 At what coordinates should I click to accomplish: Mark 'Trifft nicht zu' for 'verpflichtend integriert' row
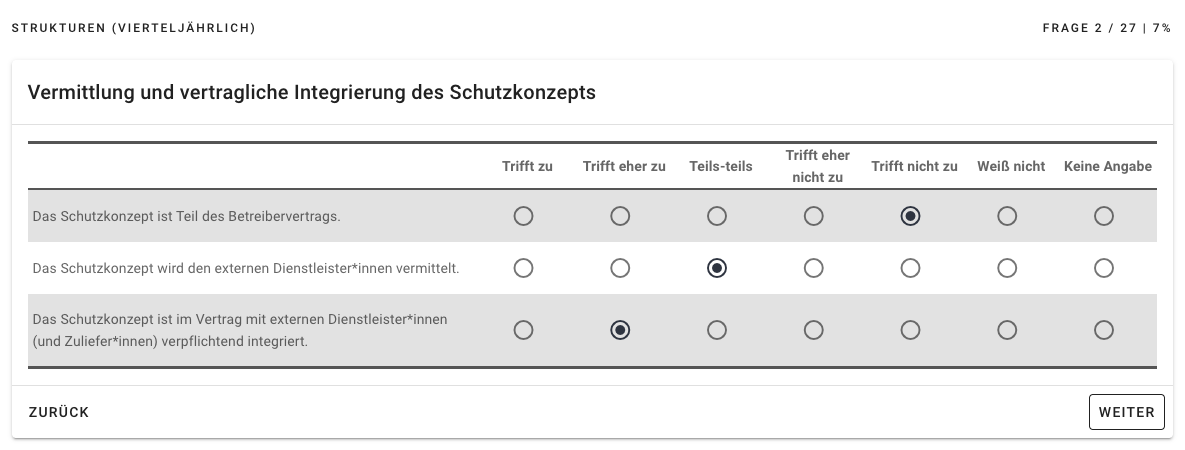pos(910,330)
